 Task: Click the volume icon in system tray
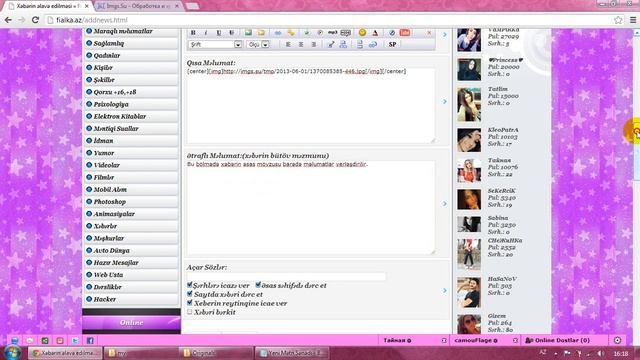click(x=600, y=353)
